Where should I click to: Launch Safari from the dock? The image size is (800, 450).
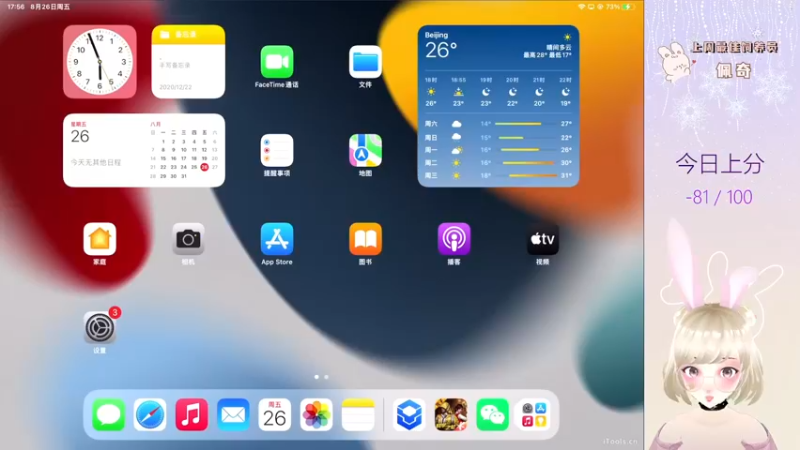coord(150,414)
